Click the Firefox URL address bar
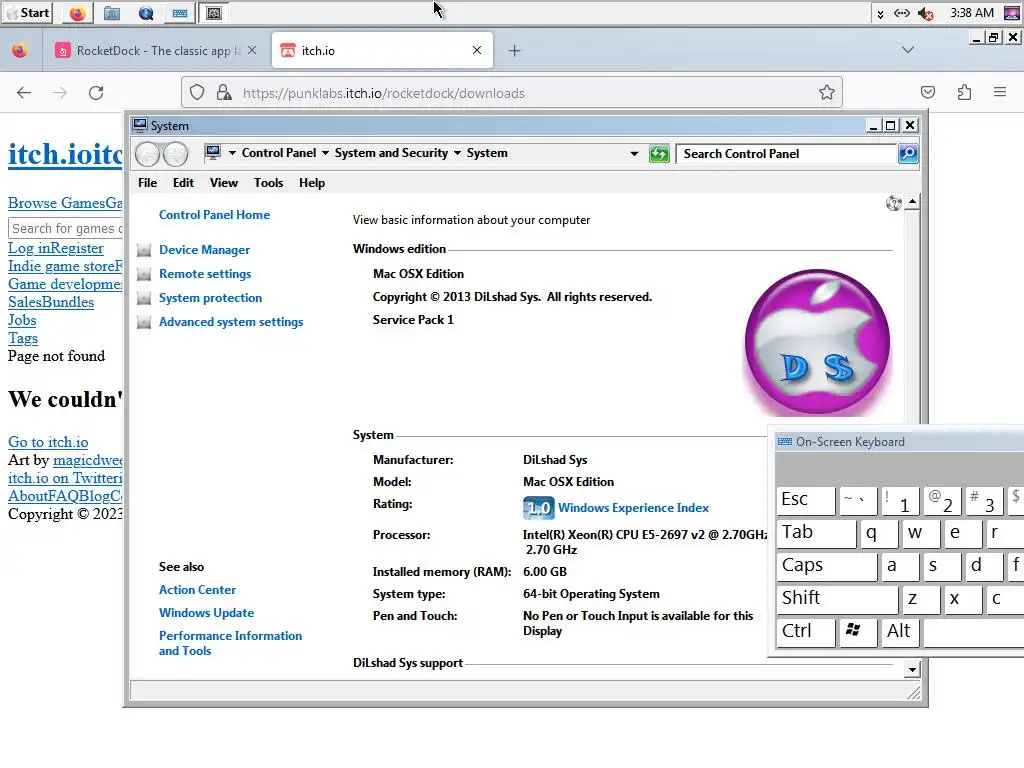1024x768 pixels. pyautogui.click(x=512, y=93)
